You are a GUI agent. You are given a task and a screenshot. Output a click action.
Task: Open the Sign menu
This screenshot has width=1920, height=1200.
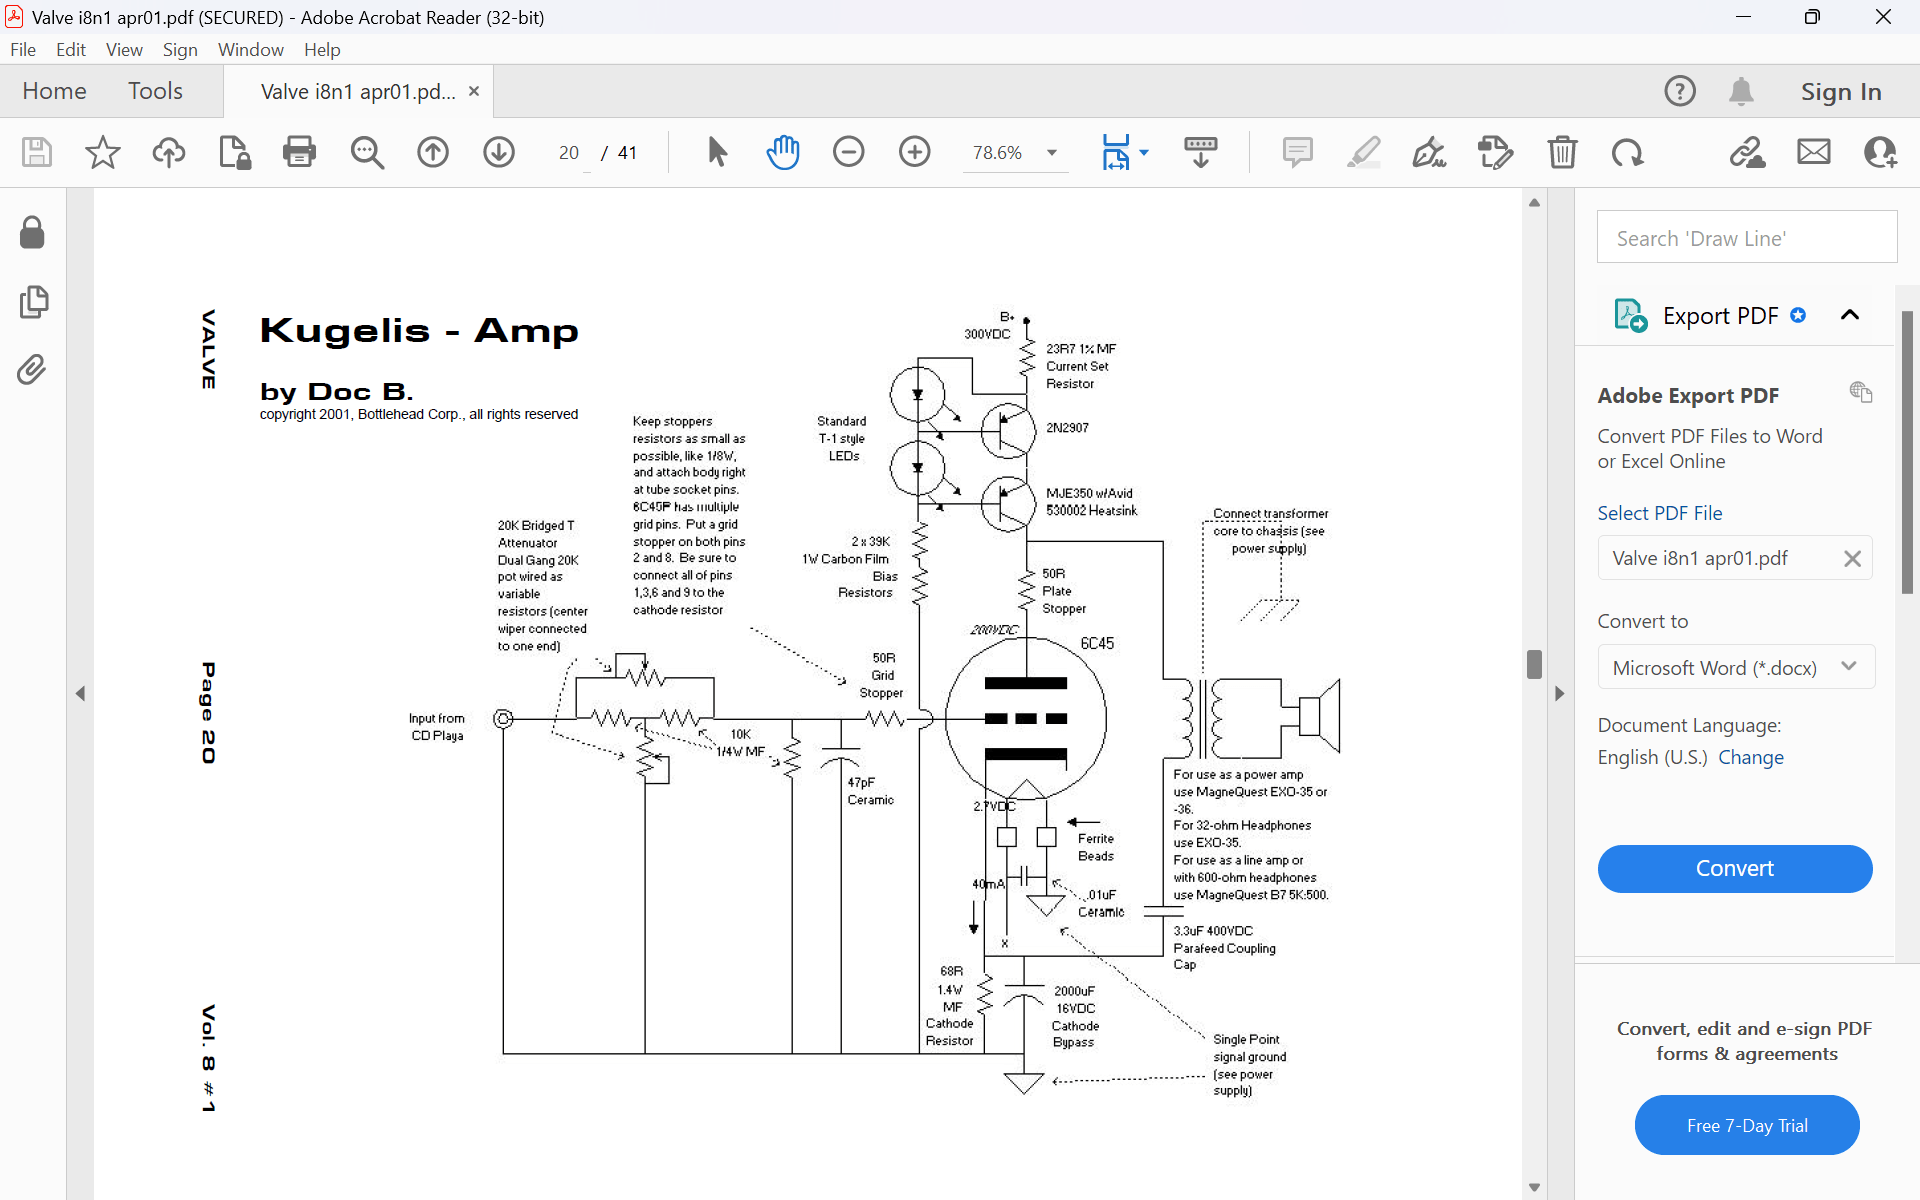click(x=180, y=49)
